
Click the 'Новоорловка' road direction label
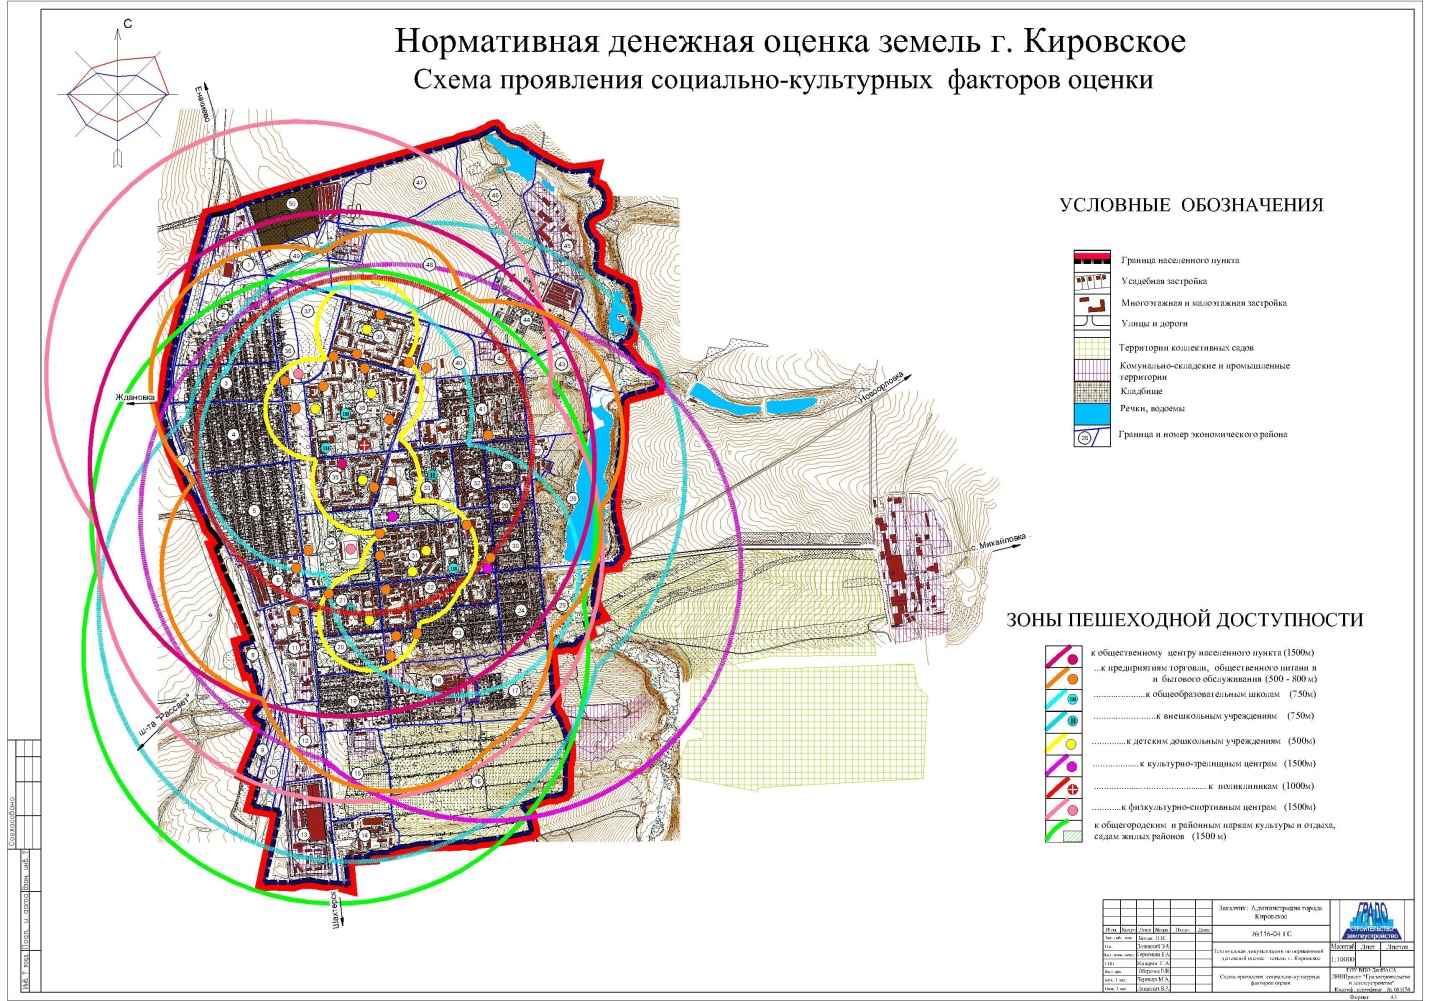881,388
